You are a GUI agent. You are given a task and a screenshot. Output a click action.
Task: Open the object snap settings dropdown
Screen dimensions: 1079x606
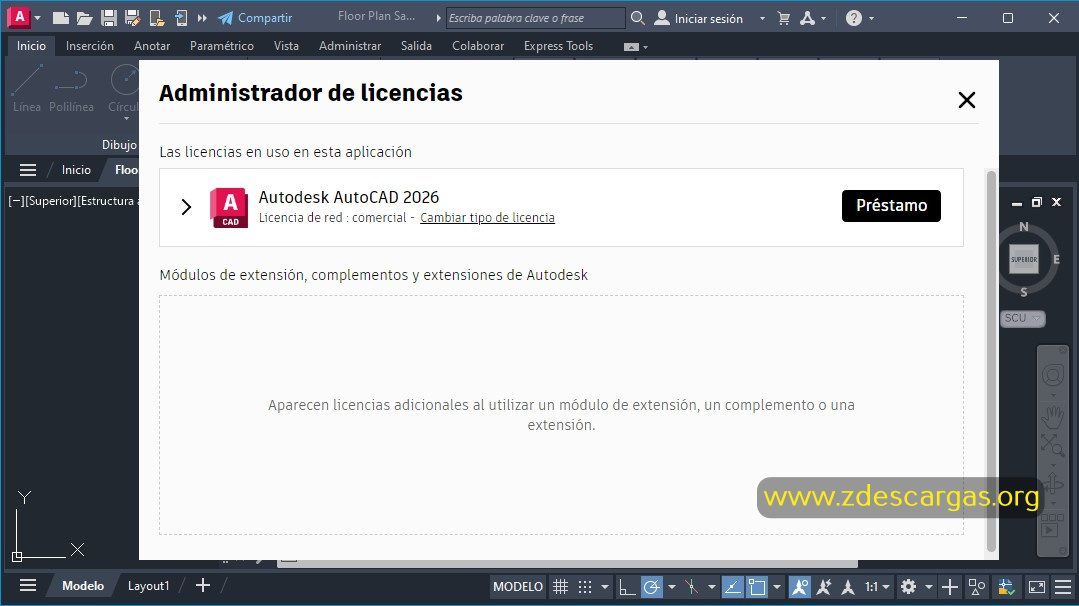(x=777, y=587)
